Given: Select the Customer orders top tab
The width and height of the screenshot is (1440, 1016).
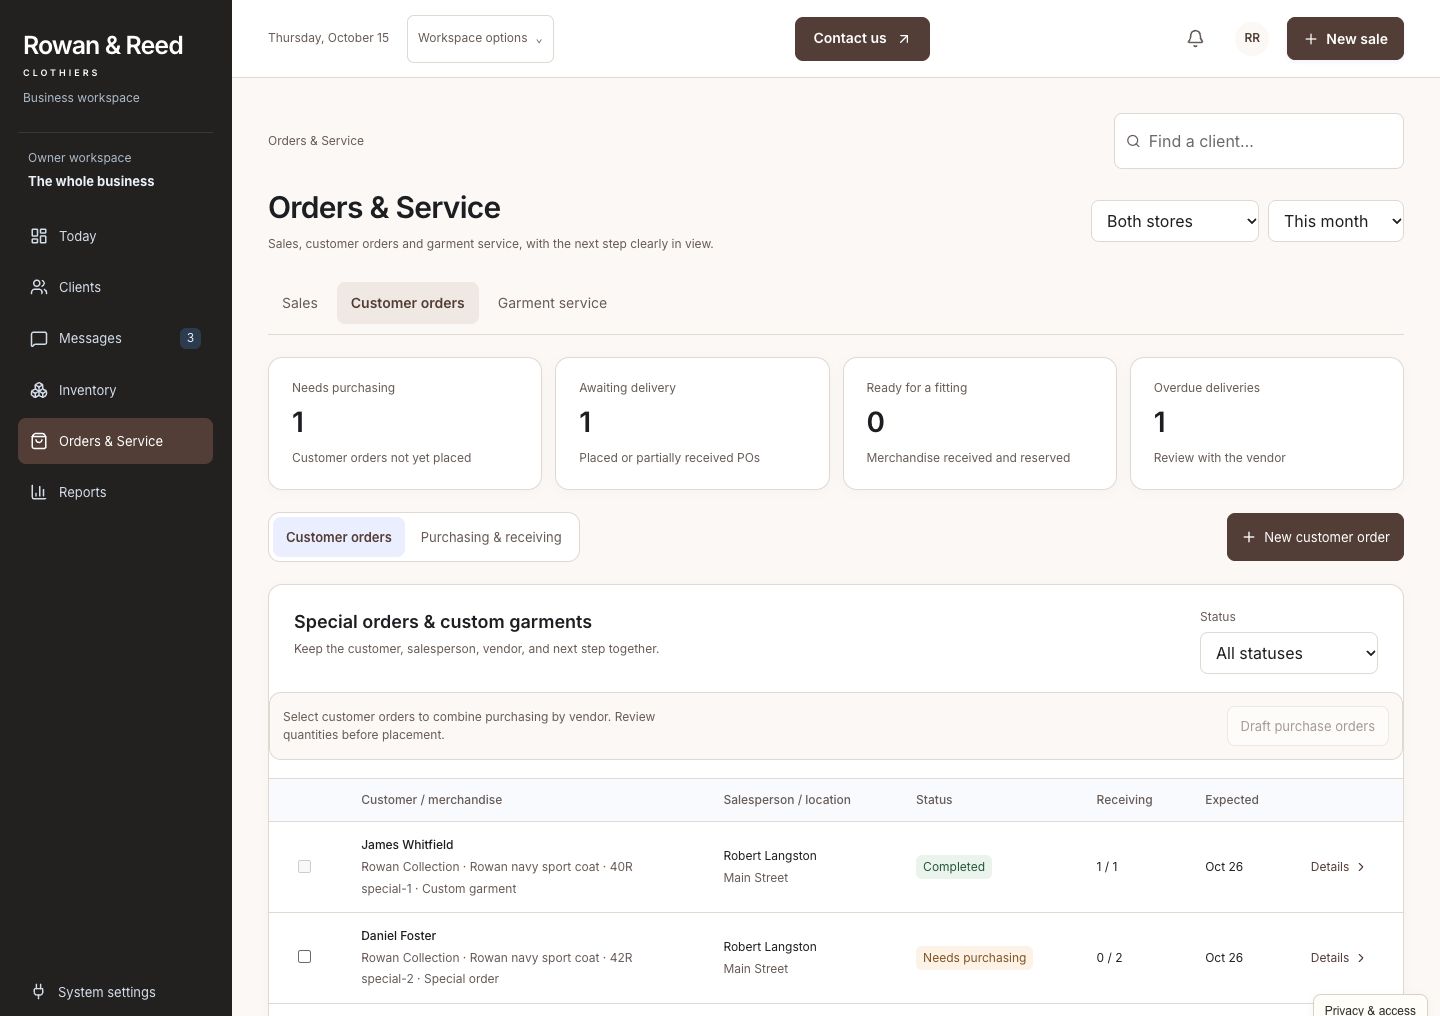Looking at the screenshot, I should pyautogui.click(x=408, y=303).
